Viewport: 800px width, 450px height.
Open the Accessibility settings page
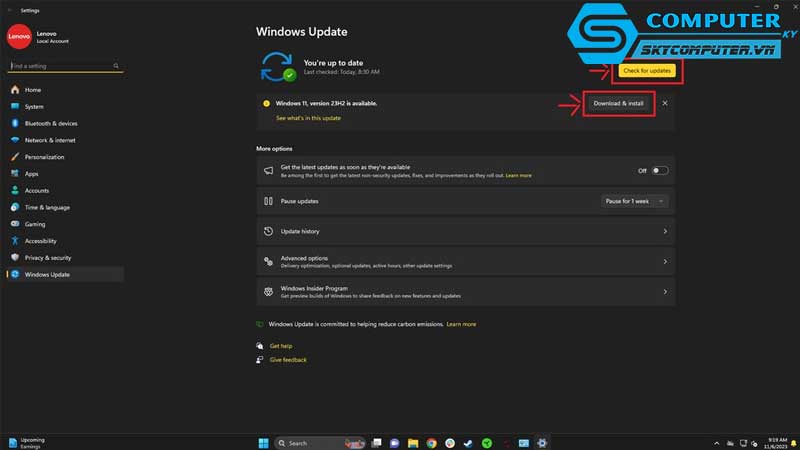tap(40, 241)
